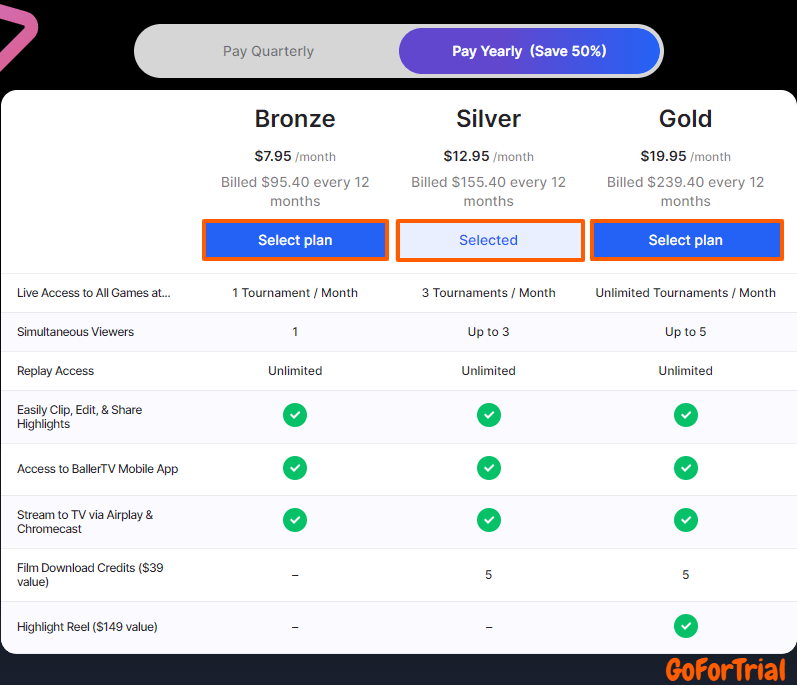Click Silver checkmark for Clip Highlights
Image resolution: width=797 pixels, height=685 pixels.
point(489,415)
